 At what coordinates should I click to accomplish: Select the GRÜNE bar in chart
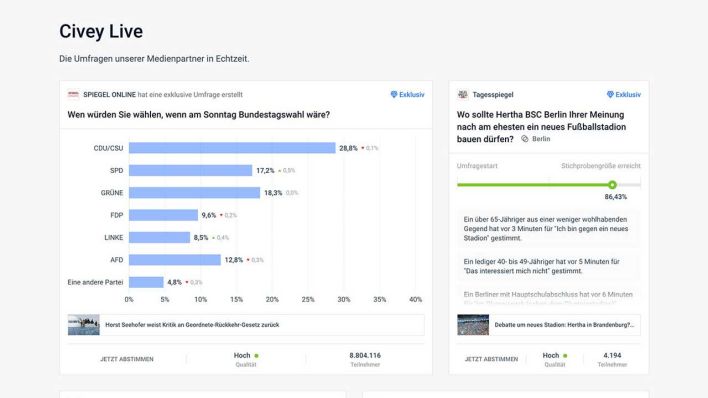[195, 192]
